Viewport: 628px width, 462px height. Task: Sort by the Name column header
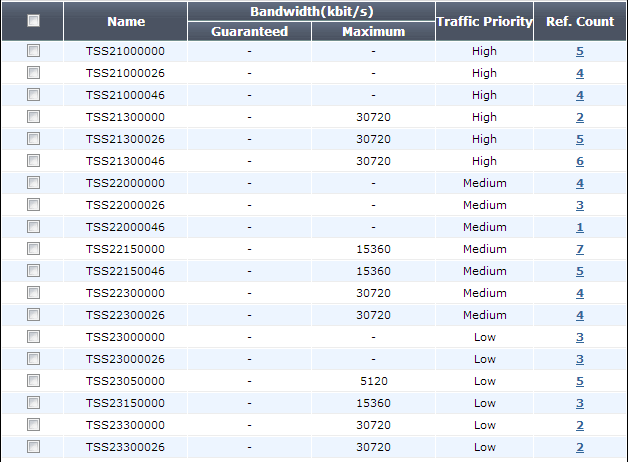pos(126,21)
